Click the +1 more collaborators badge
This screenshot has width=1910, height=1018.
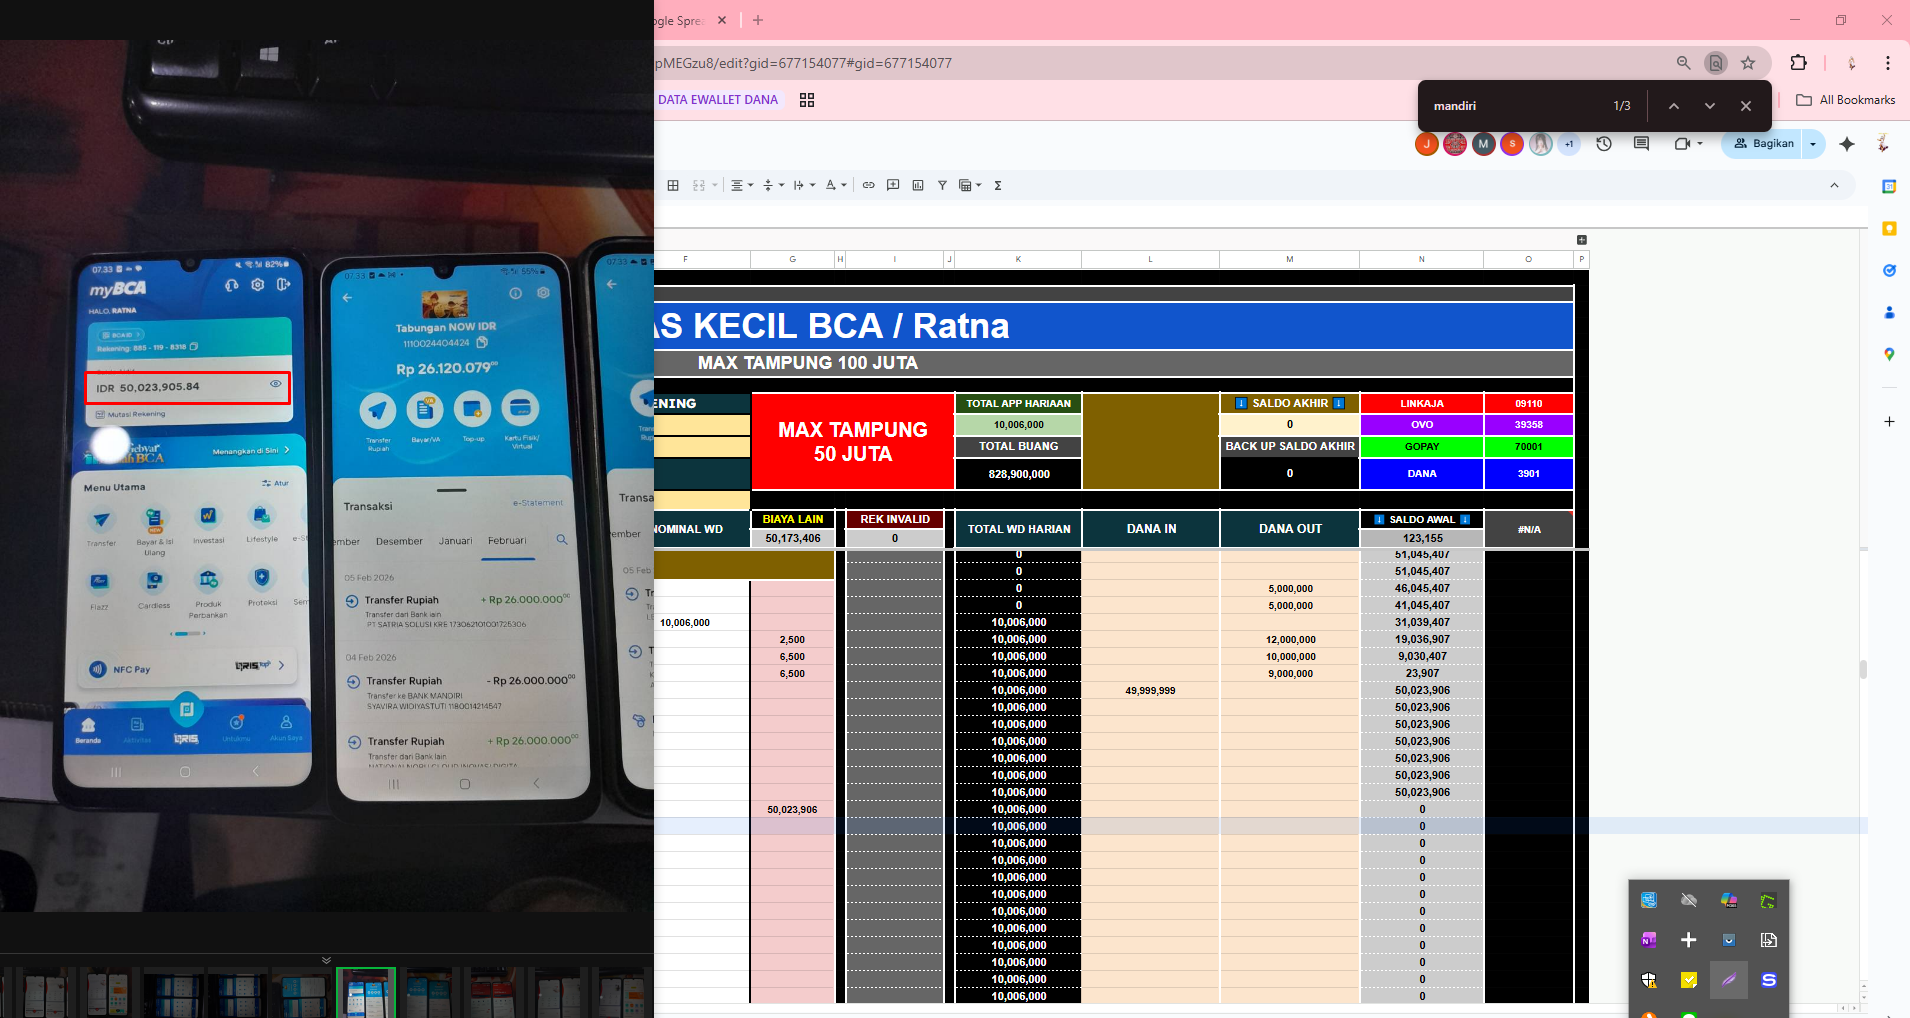click(1569, 144)
